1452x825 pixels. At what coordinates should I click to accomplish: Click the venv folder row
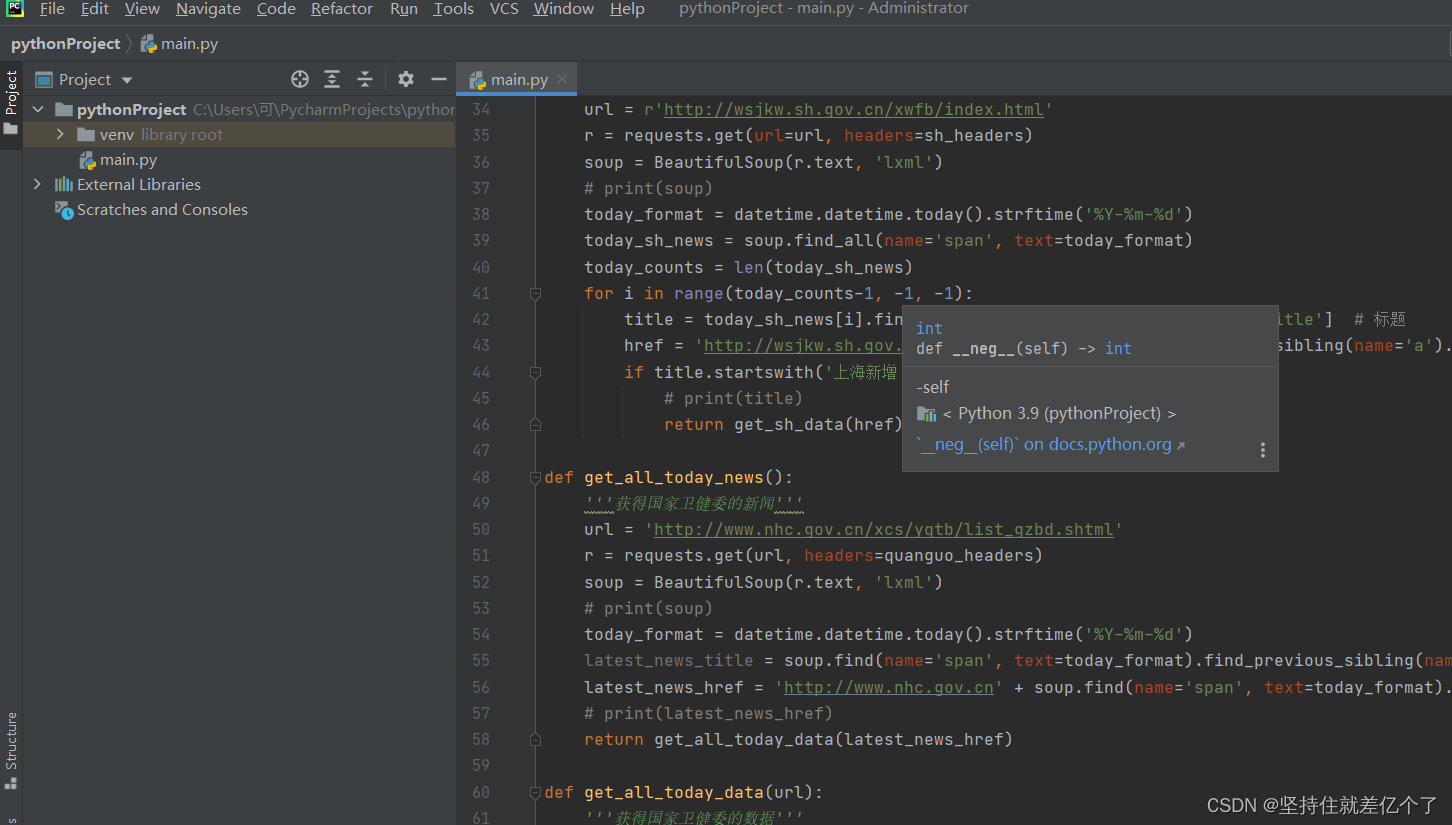click(x=240, y=134)
